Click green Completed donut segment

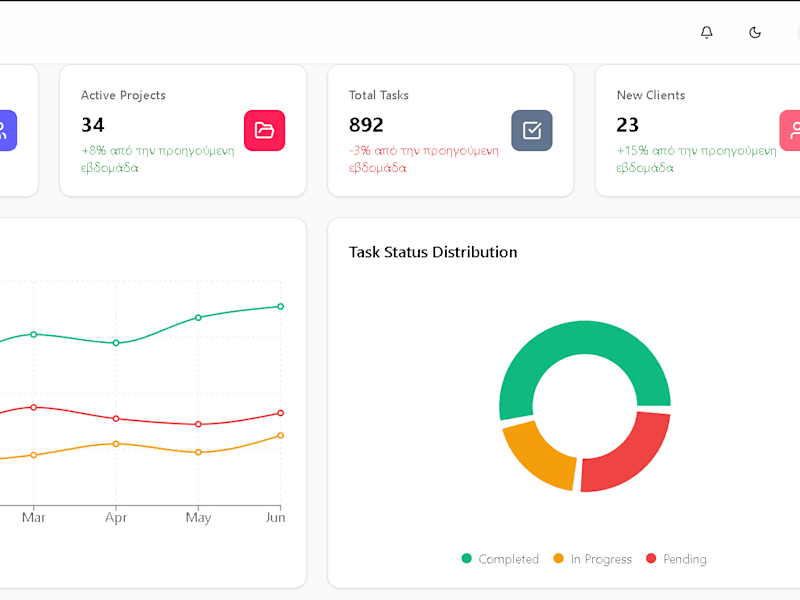(585, 337)
